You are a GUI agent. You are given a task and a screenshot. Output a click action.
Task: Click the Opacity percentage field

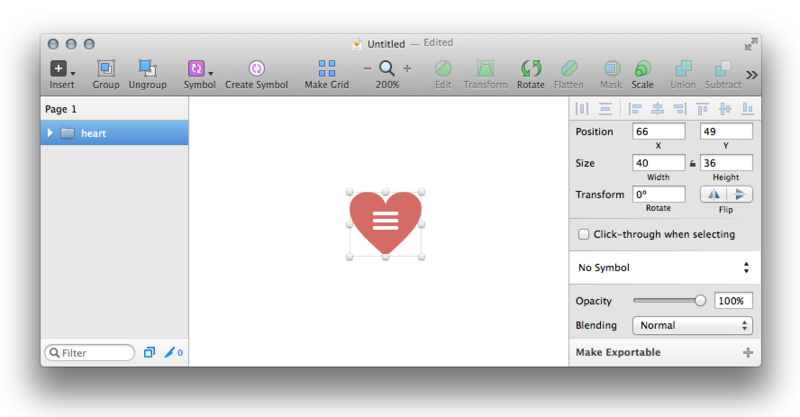click(733, 301)
